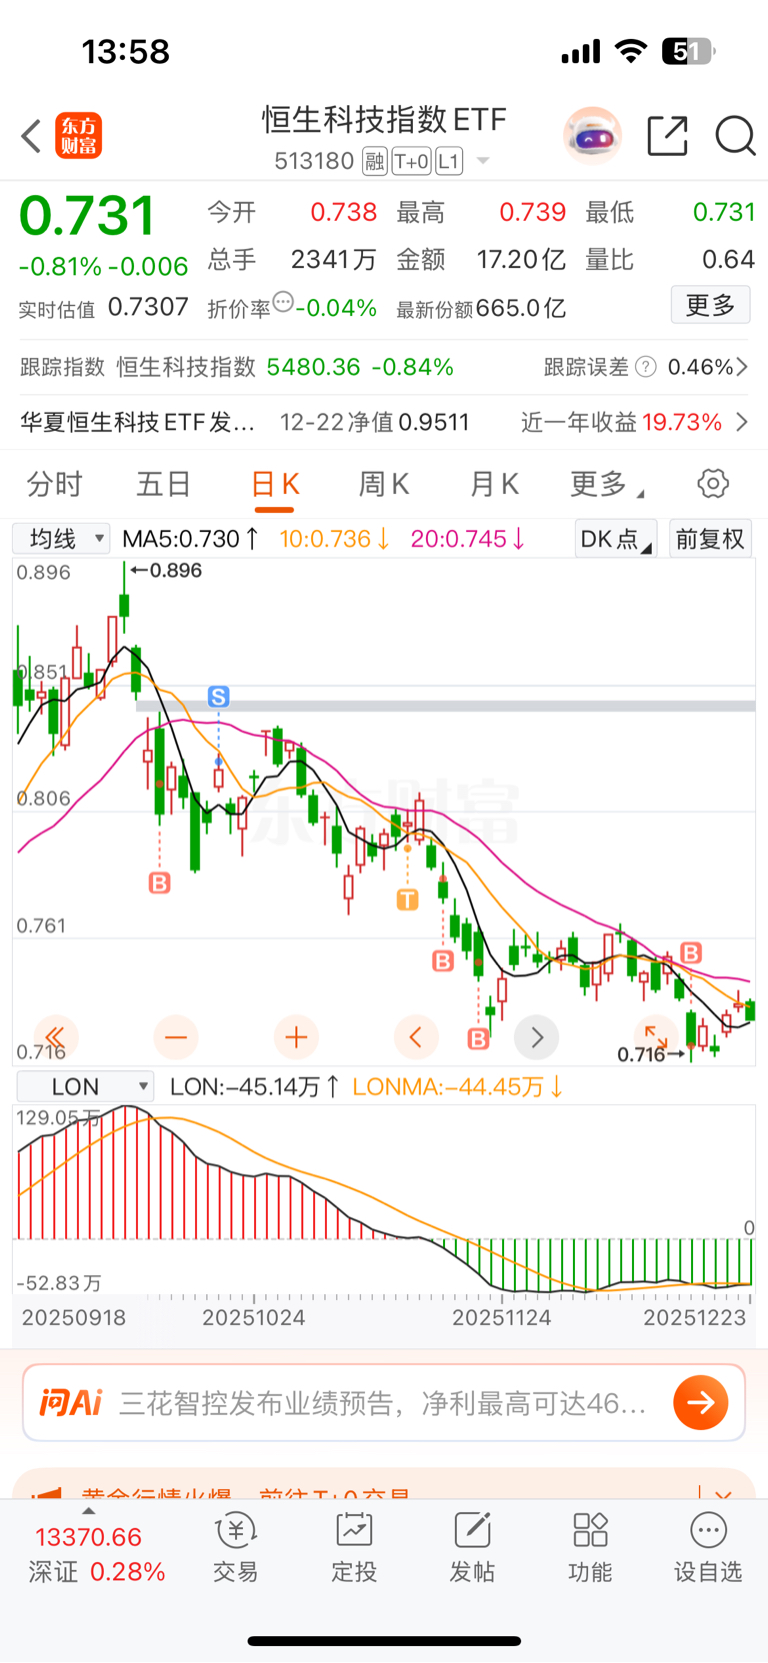This screenshot has height=1663, width=768.
Task: Tap current price 0.731
Action: click(87, 216)
